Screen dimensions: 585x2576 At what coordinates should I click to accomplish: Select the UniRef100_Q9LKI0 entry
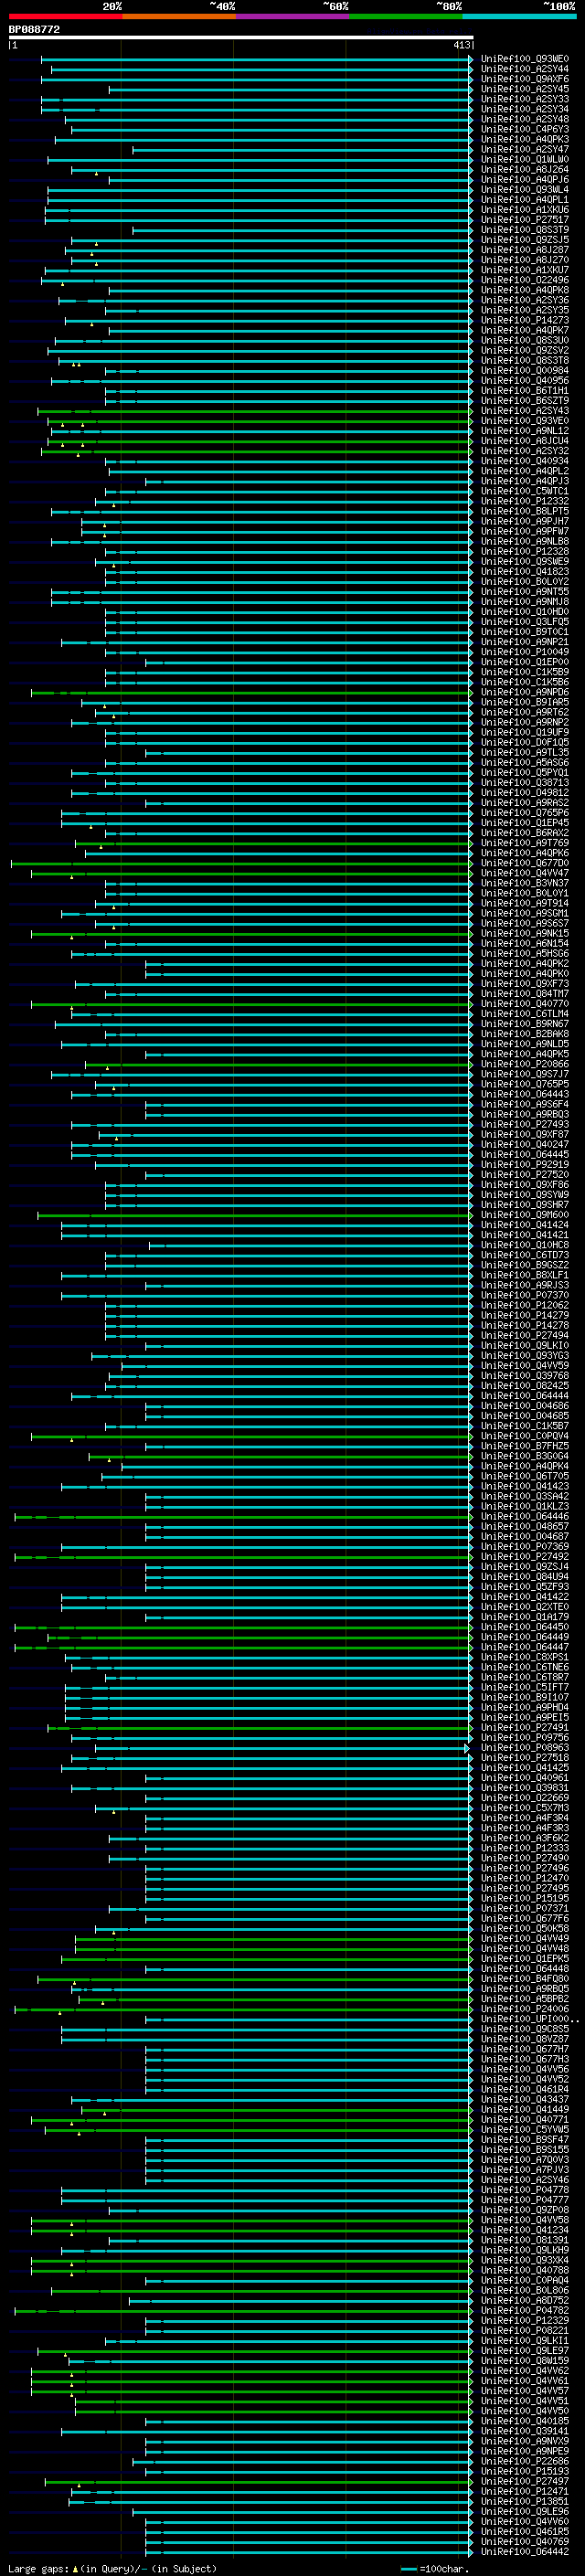tap(524, 1346)
